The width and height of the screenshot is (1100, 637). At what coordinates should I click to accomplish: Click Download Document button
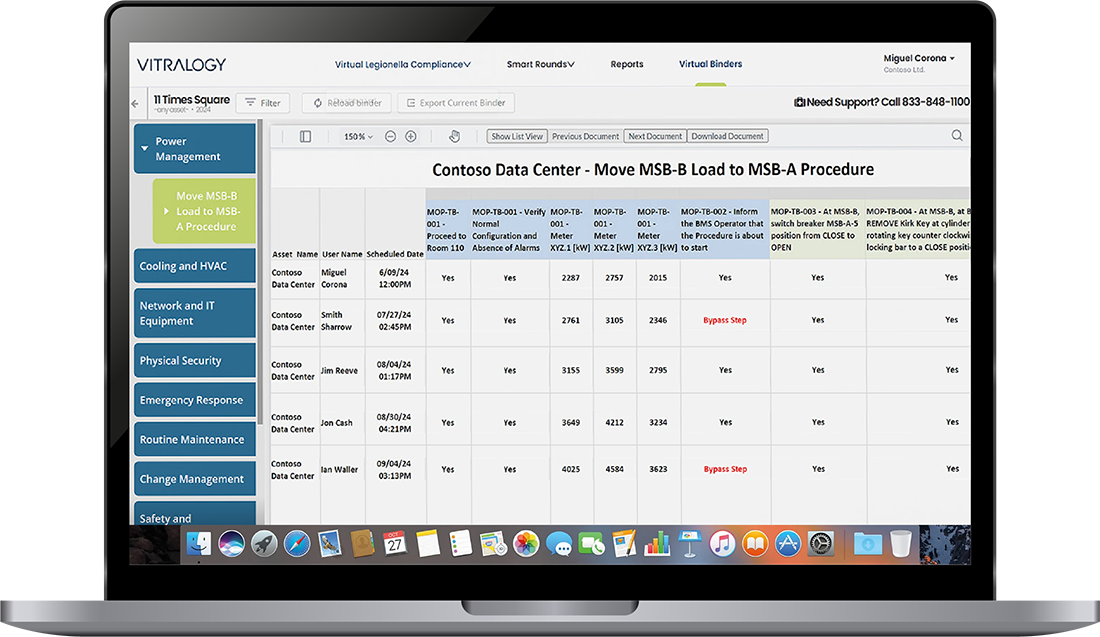point(727,136)
